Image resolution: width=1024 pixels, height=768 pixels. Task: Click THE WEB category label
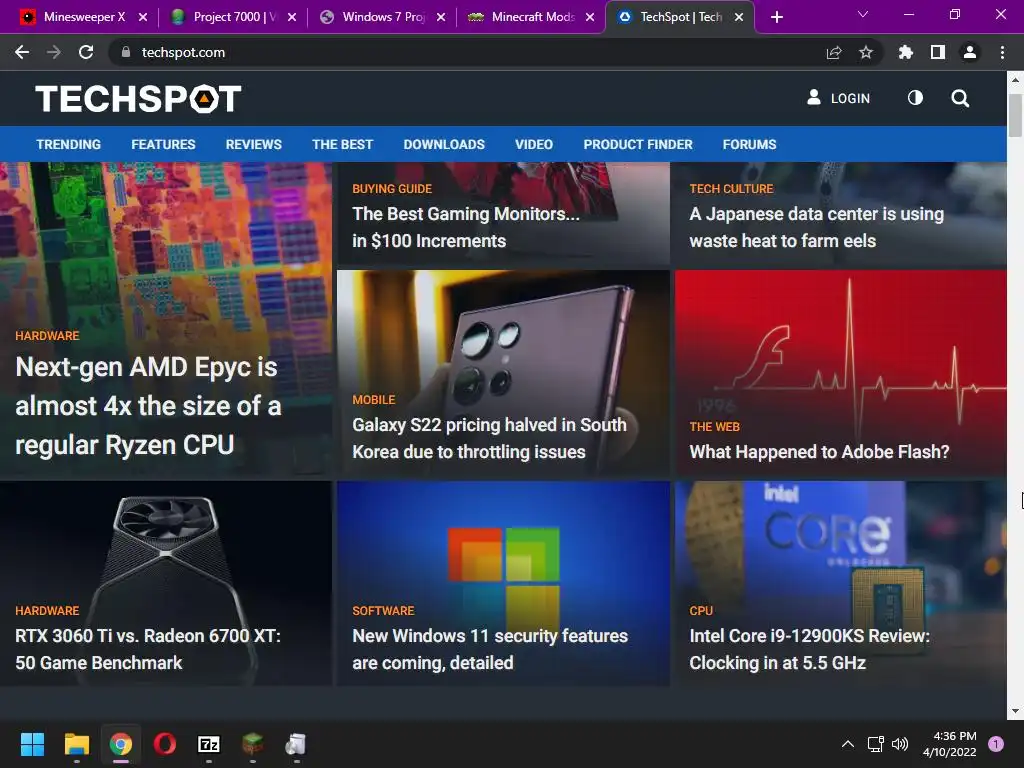(714, 426)
